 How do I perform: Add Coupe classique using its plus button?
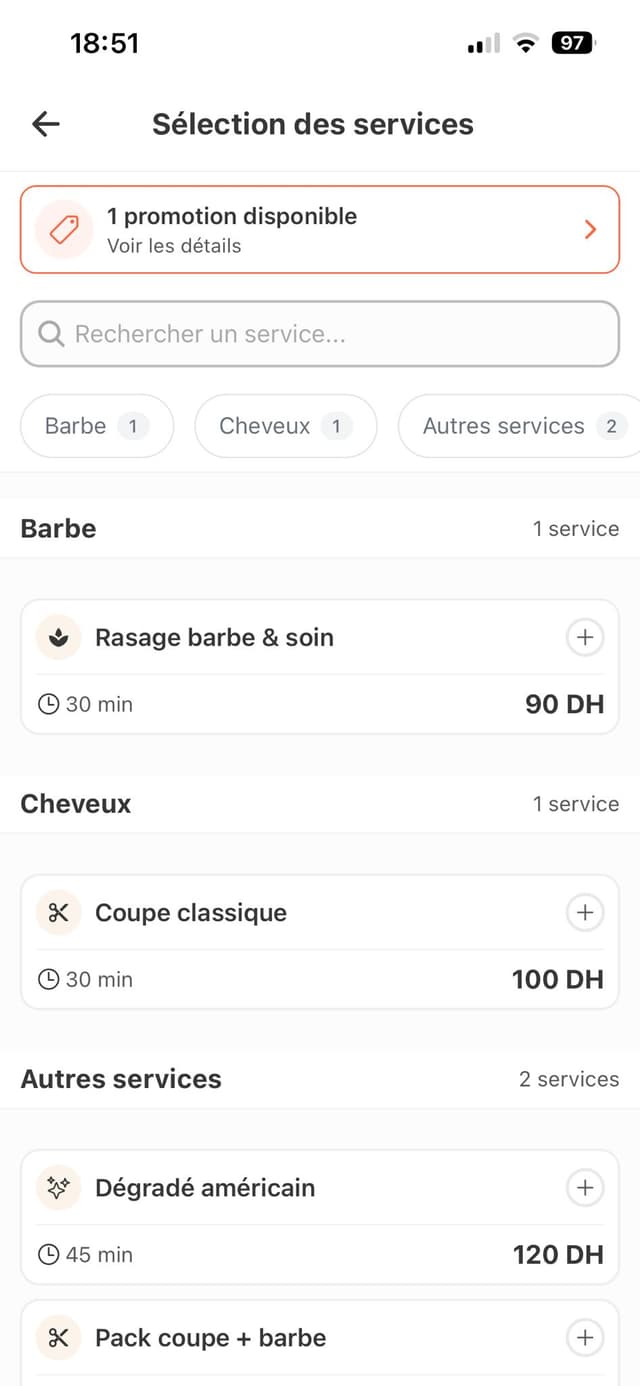585,912
